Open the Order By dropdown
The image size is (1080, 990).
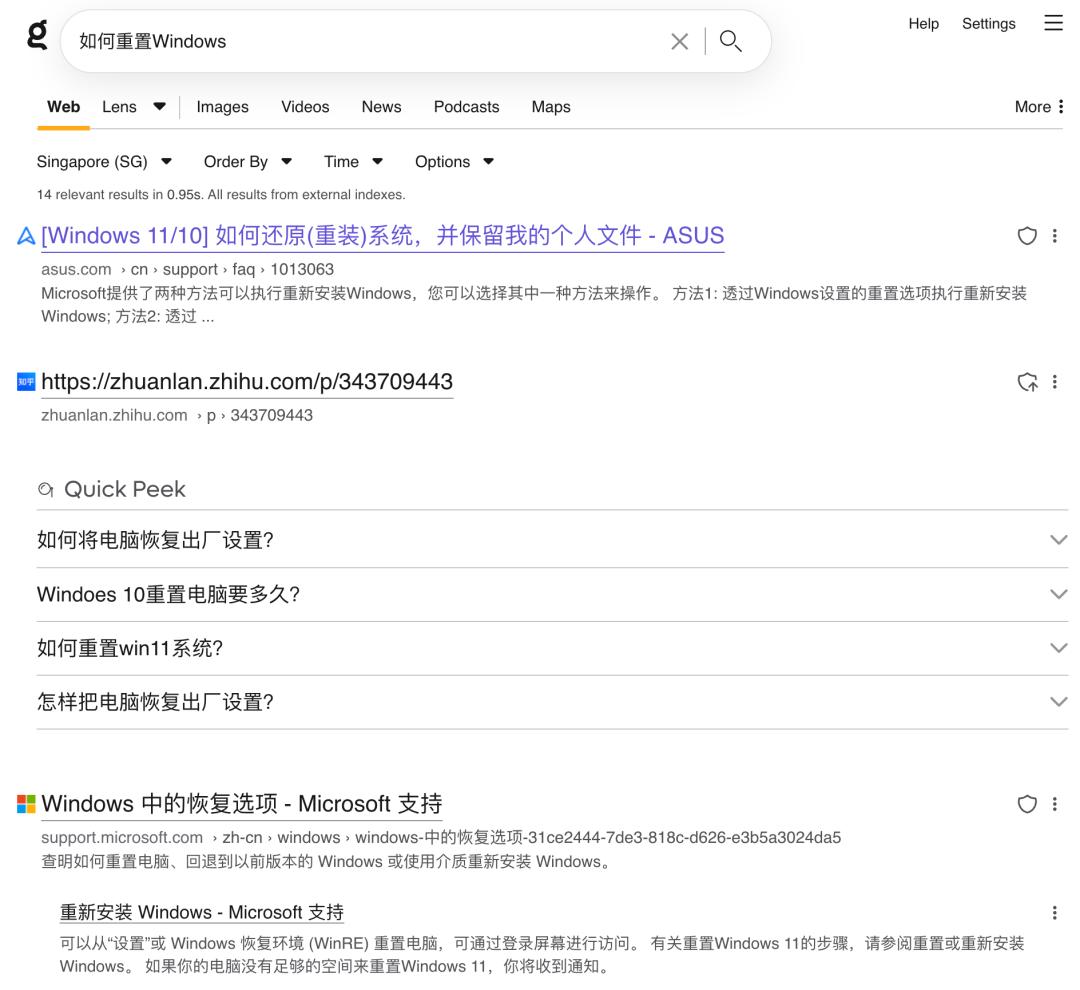click(247, 162)
